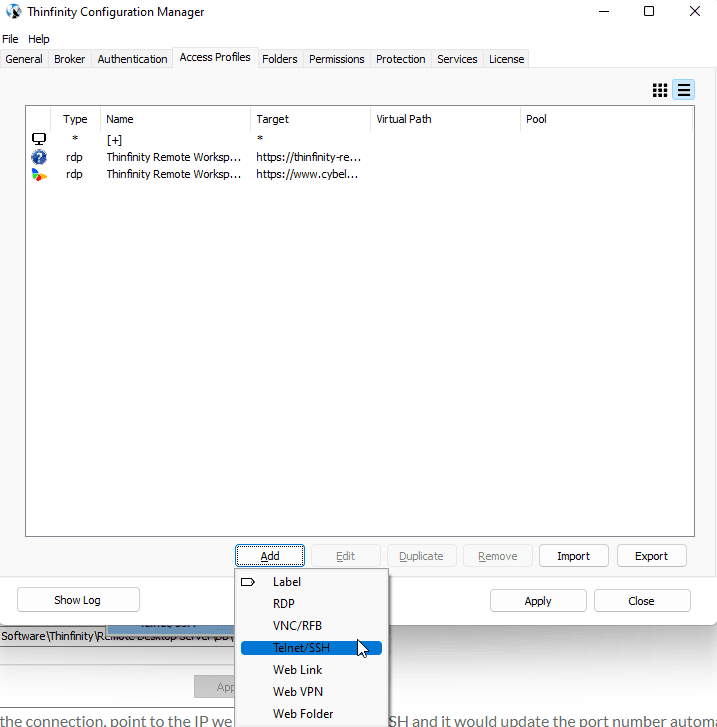The height and width of the screenshot is (727, 717).
Task: Select the Thinfinity Remote Worksp… name in cybel row
Action: coord(174,174)
